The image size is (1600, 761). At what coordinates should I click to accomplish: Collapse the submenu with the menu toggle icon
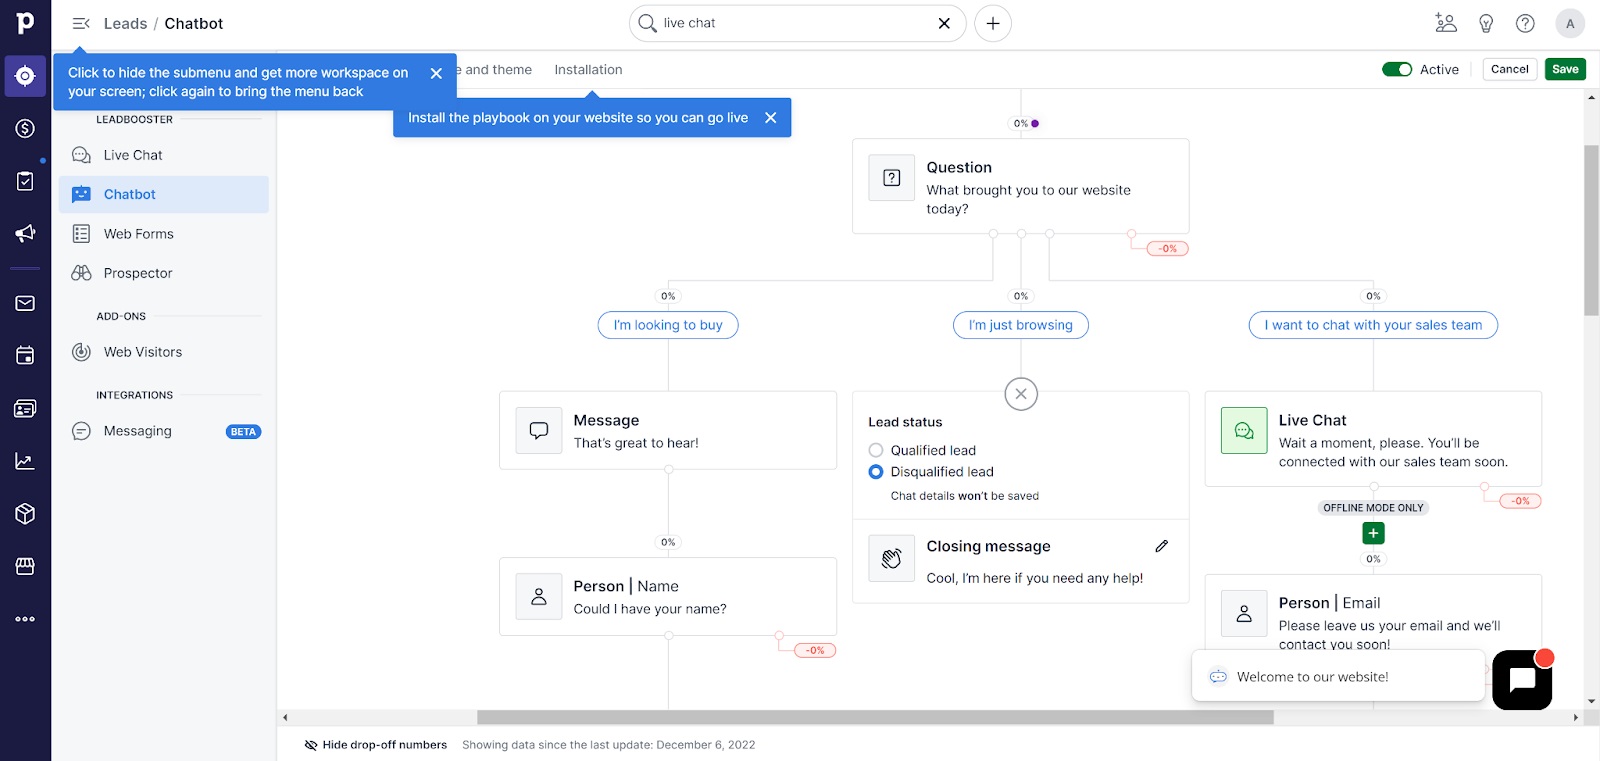tap(81, 23)
